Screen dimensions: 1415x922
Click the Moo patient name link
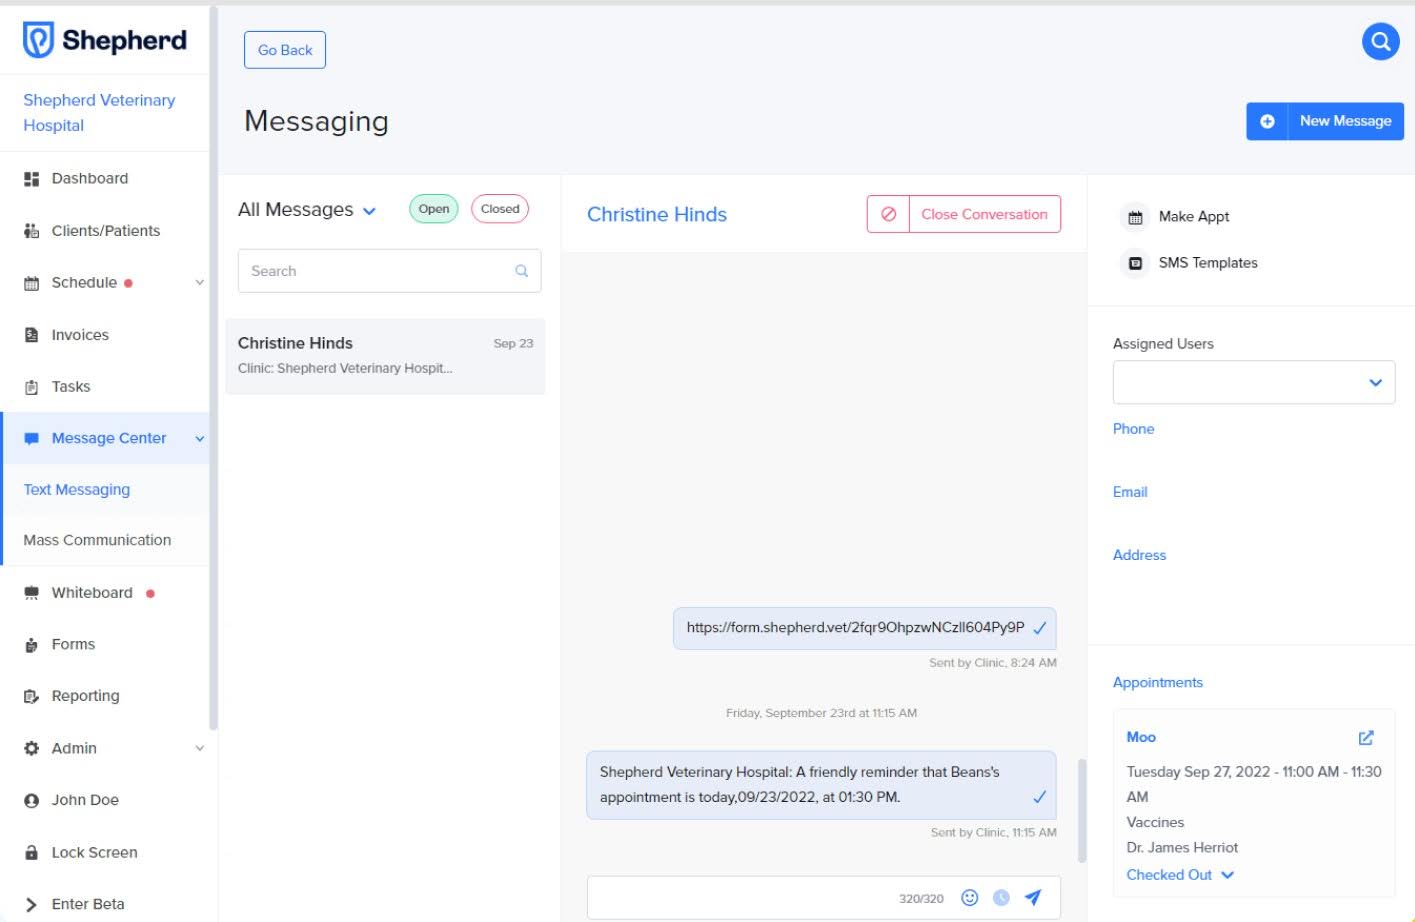coord(1141,738)
